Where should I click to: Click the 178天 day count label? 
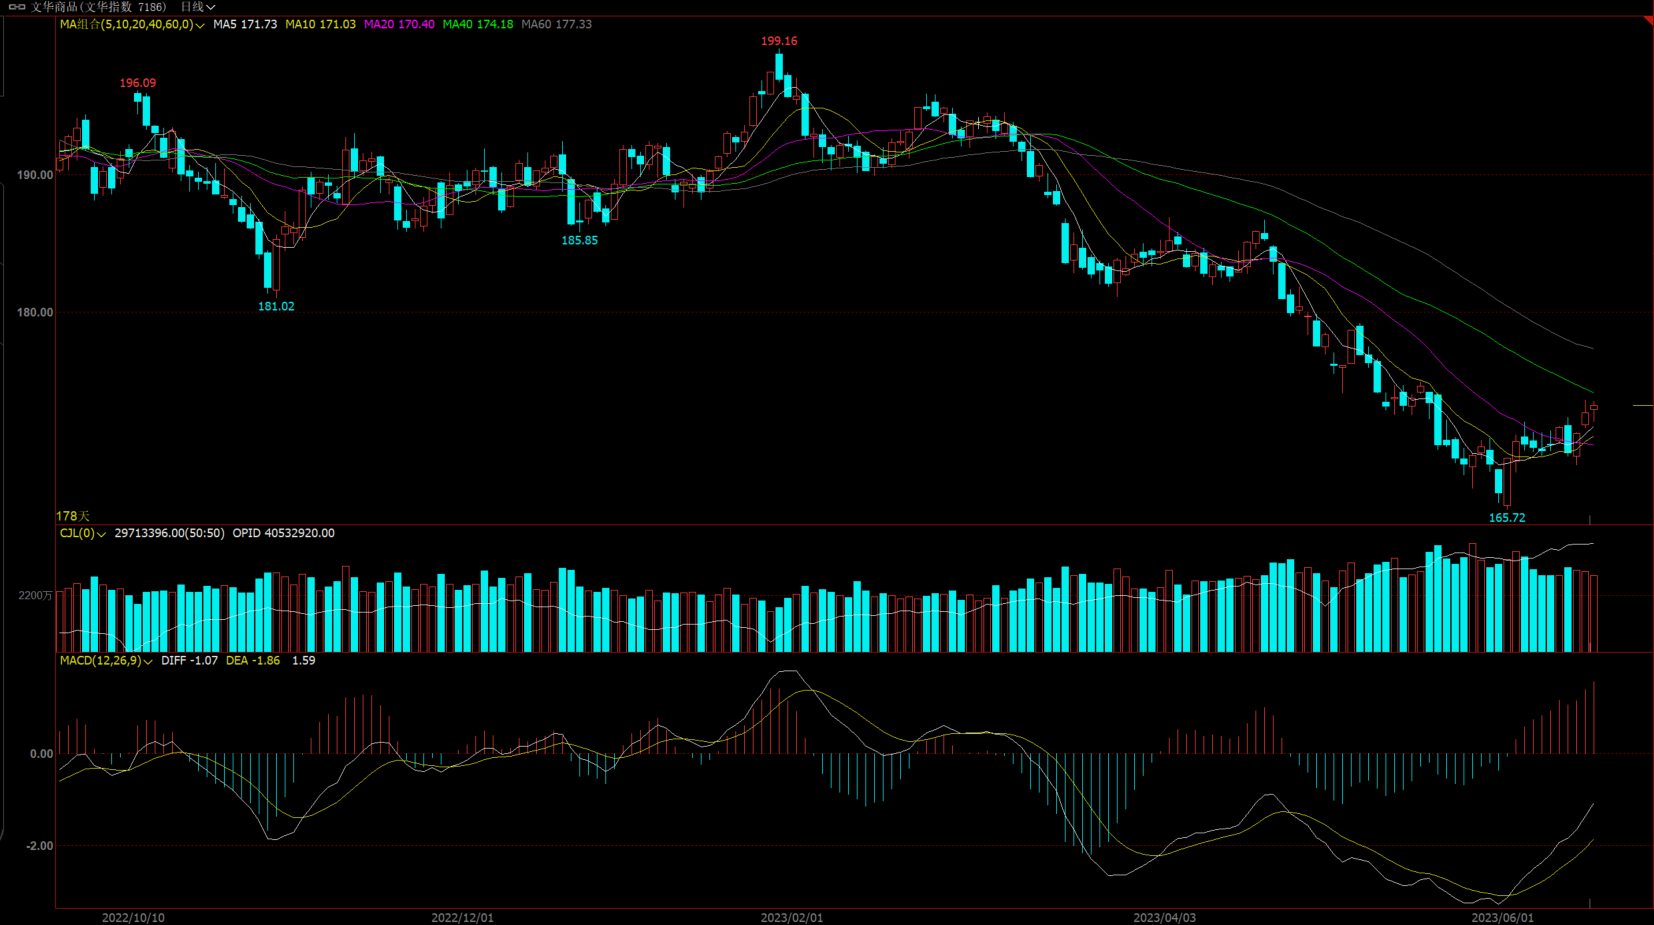point(73,516)
